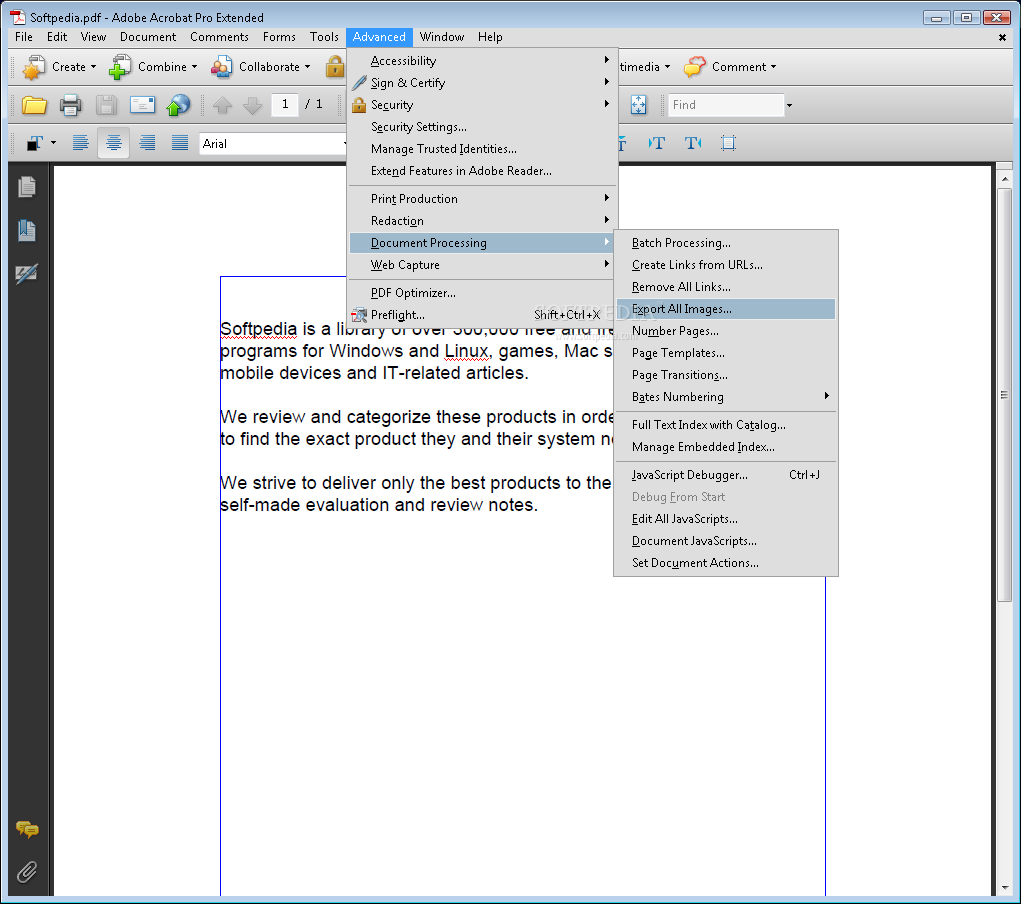
Task: Choose Remove All Links option
Action: click(725, 287)
